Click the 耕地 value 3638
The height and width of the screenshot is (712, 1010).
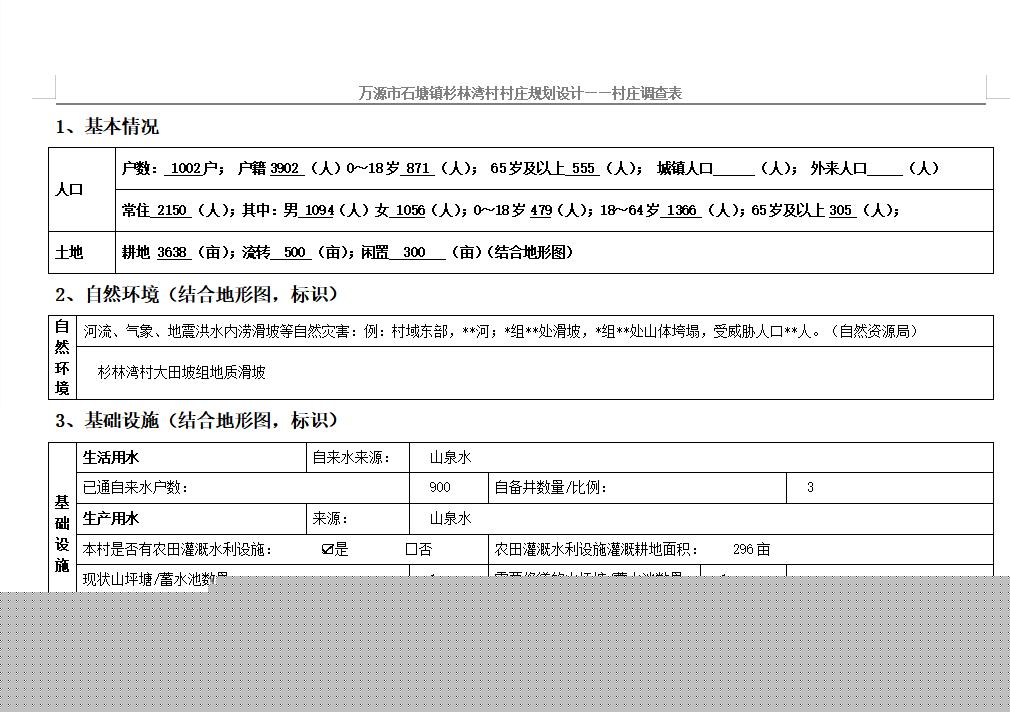172,252
